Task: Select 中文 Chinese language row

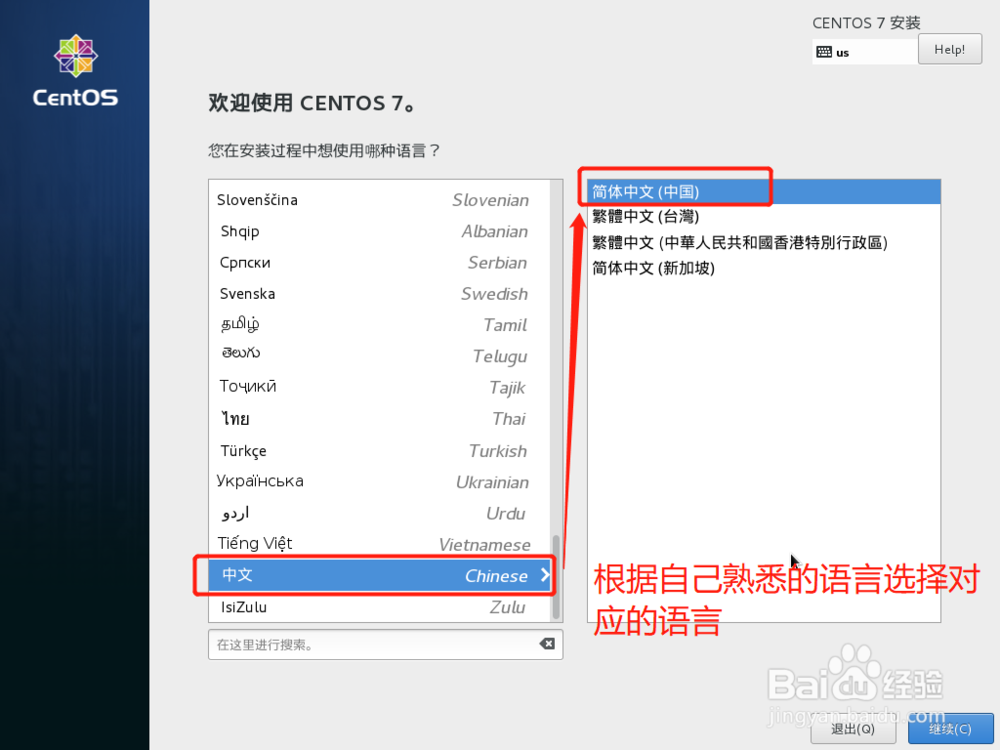Action: click(379, 575)
